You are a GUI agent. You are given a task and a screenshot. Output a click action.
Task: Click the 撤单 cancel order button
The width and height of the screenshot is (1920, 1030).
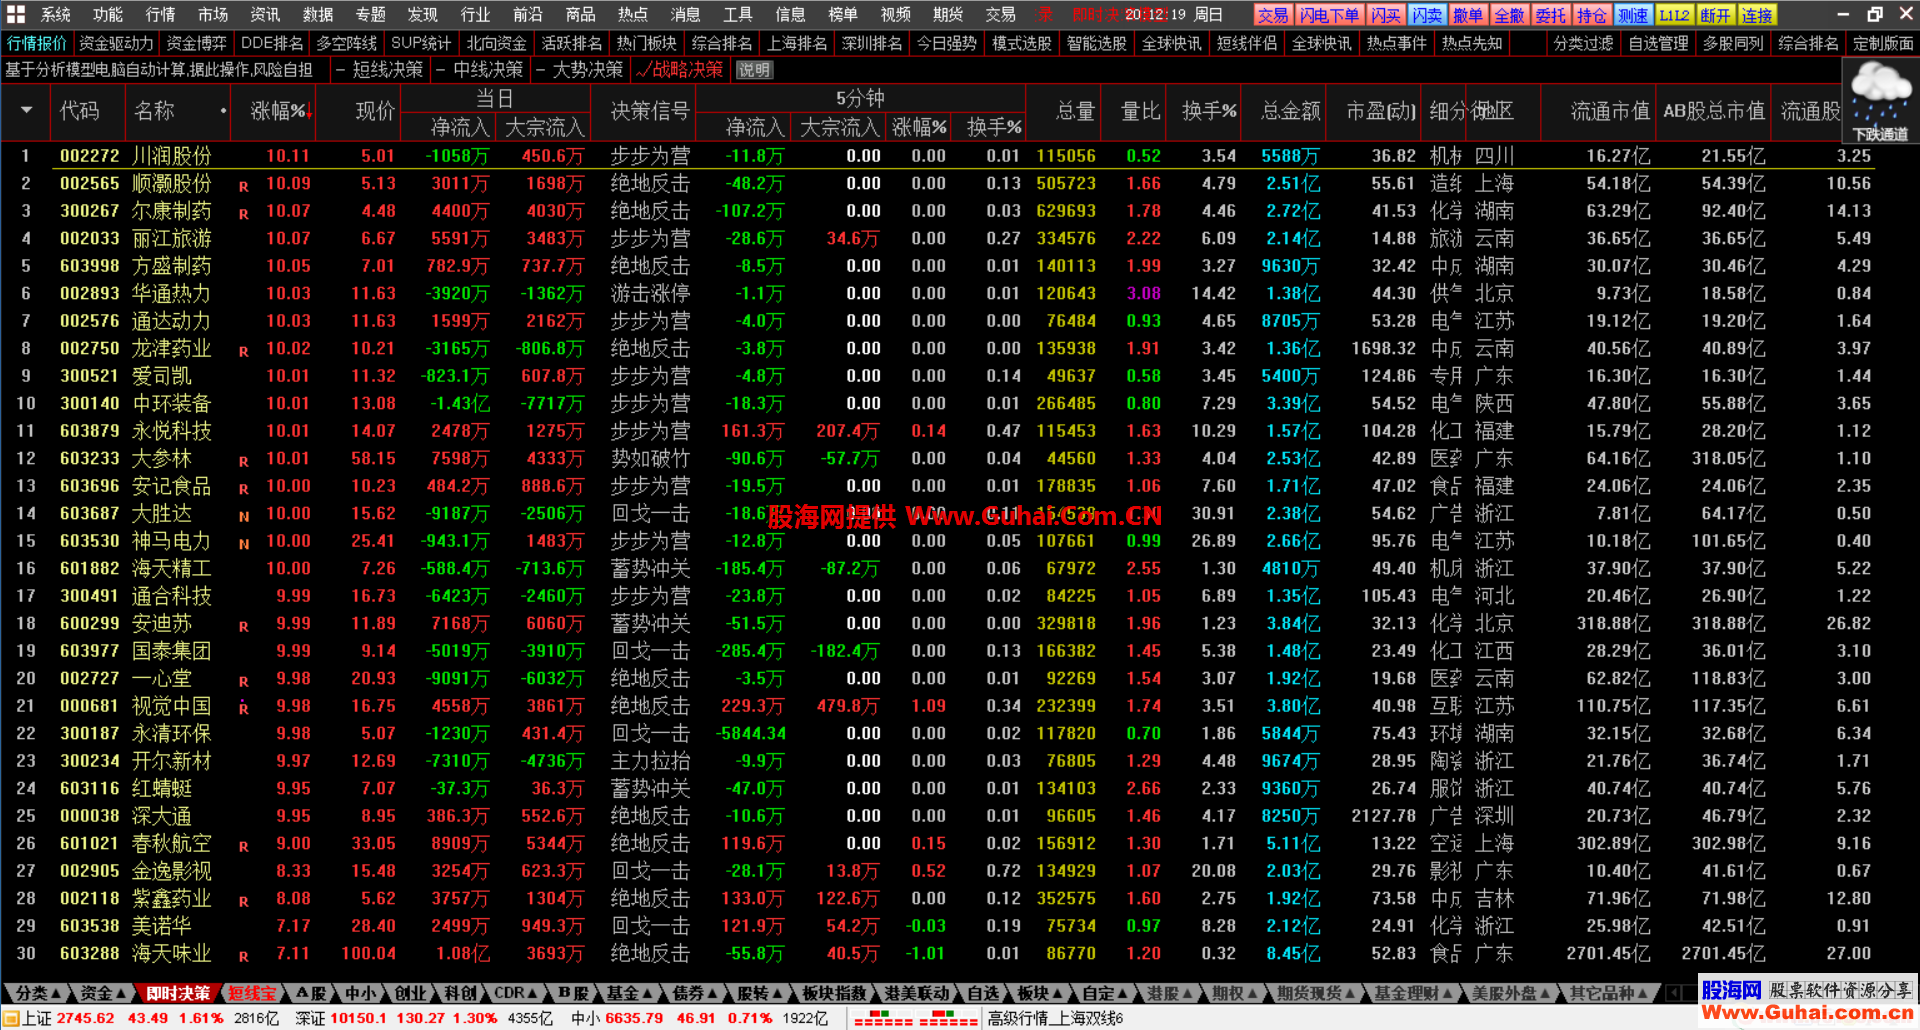[1468, 15]
